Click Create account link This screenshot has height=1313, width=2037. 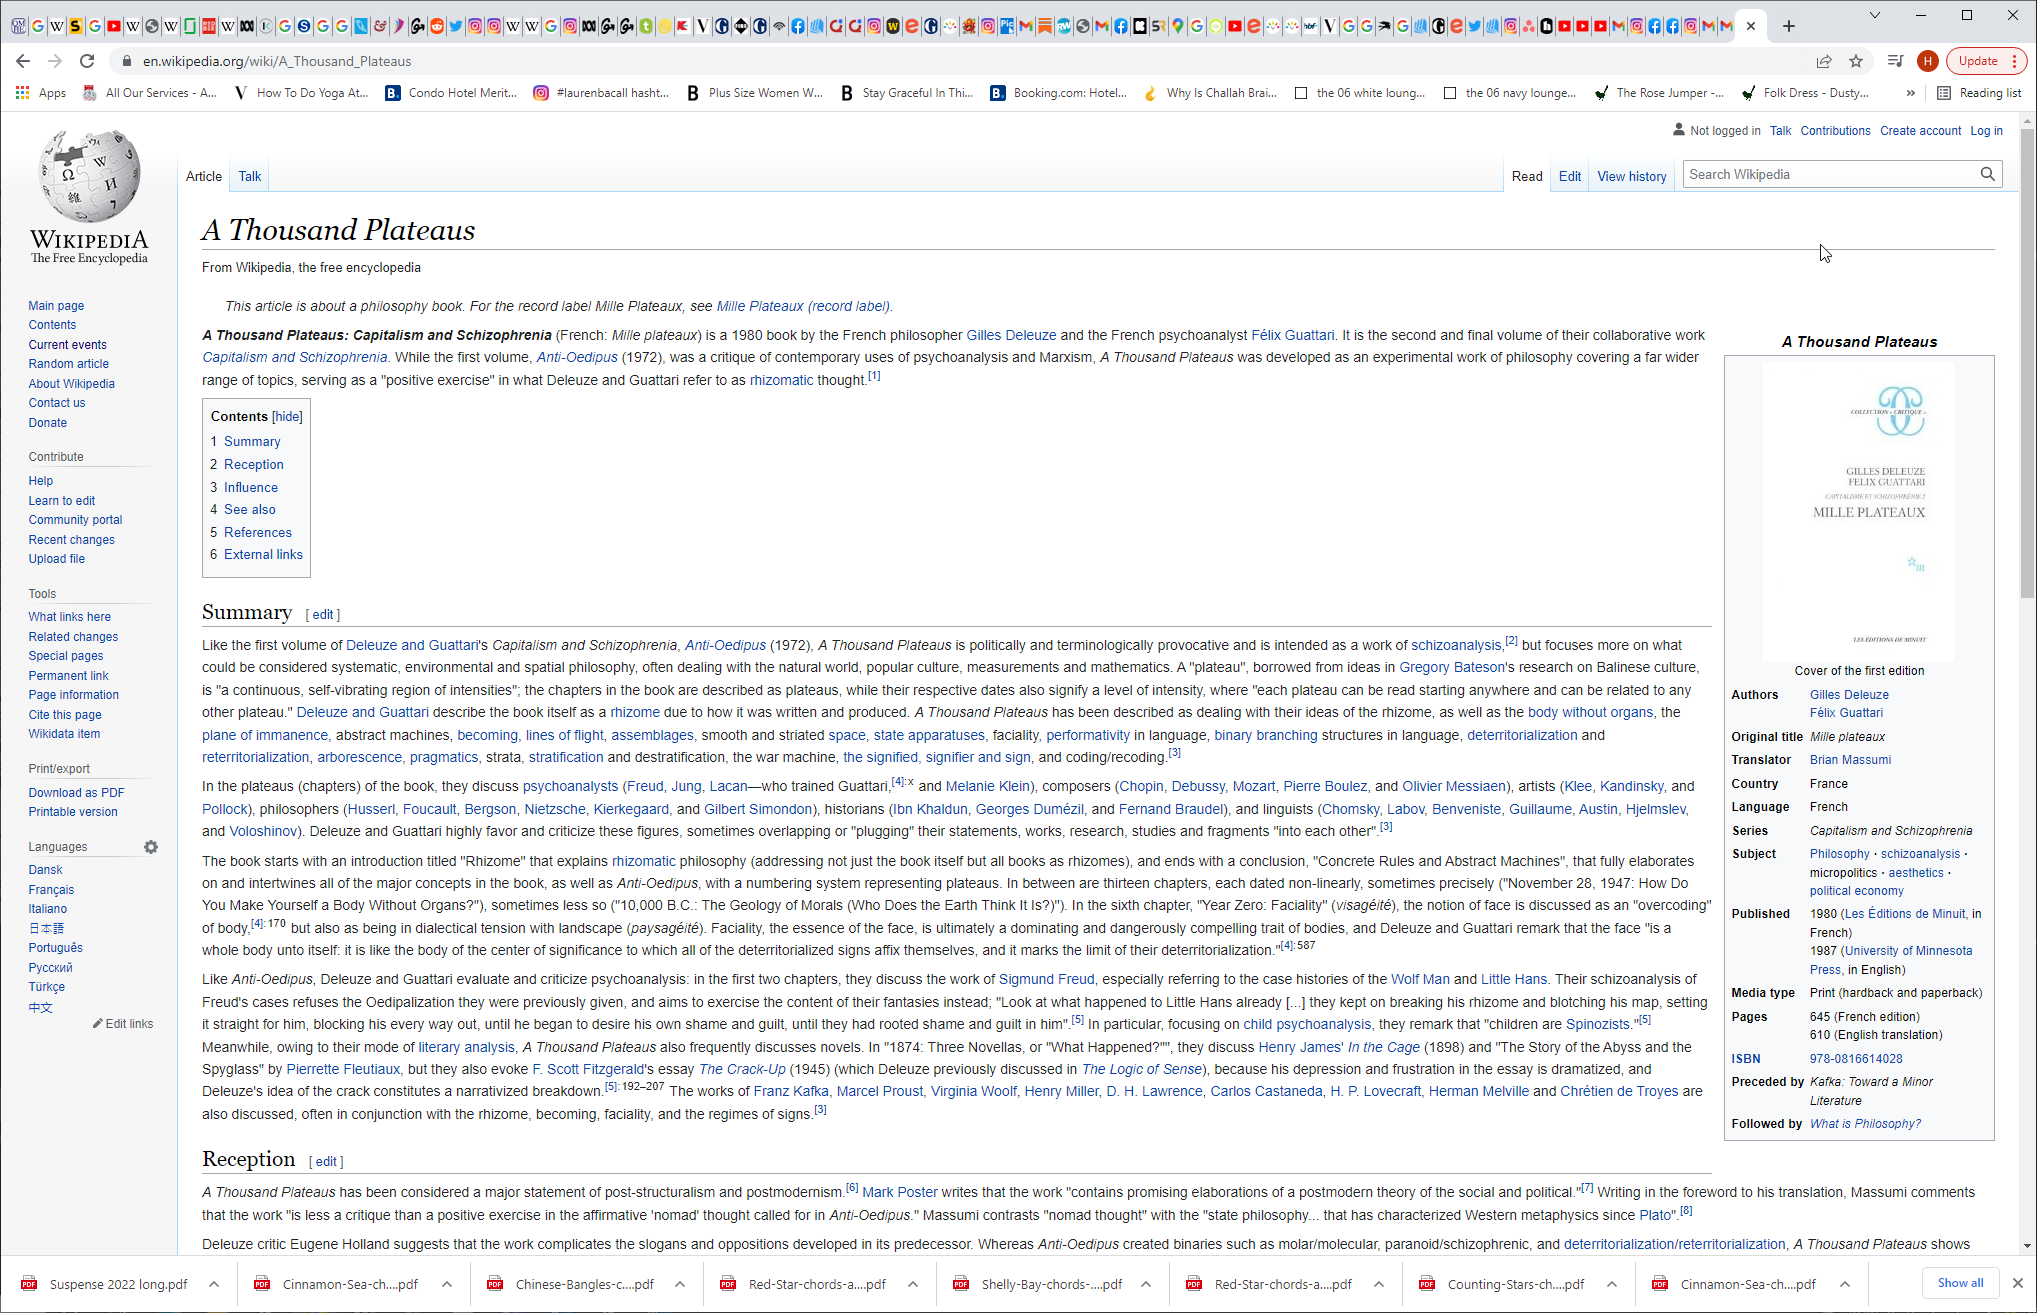(1920, 131)
